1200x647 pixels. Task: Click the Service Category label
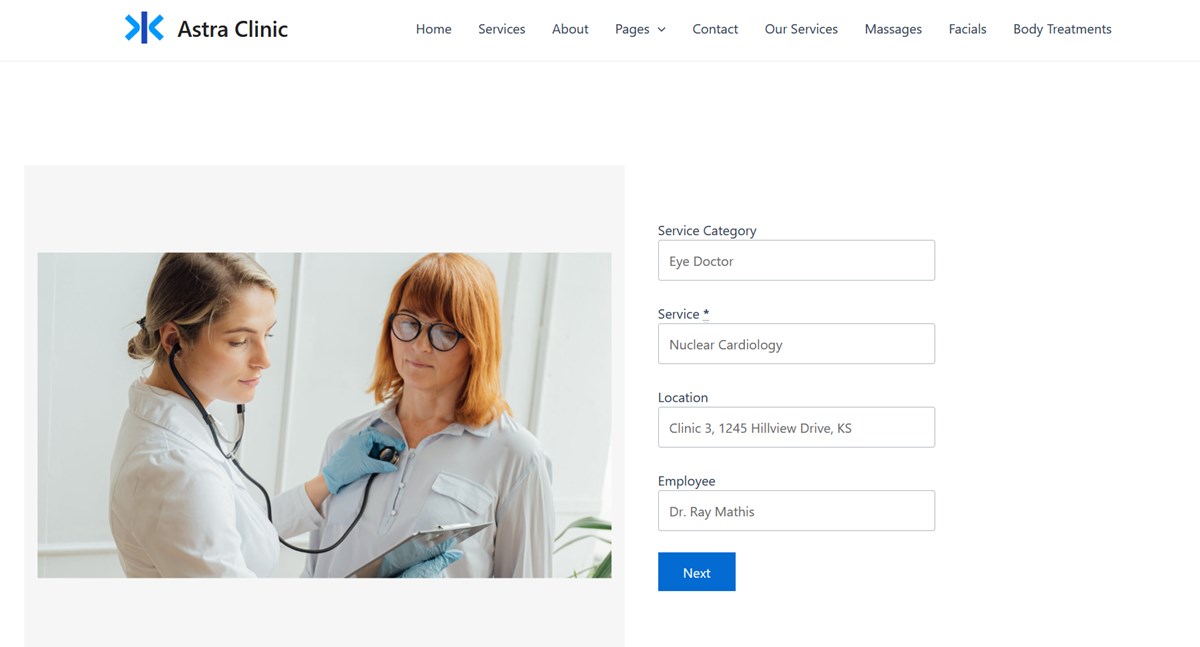pos(707,230)
